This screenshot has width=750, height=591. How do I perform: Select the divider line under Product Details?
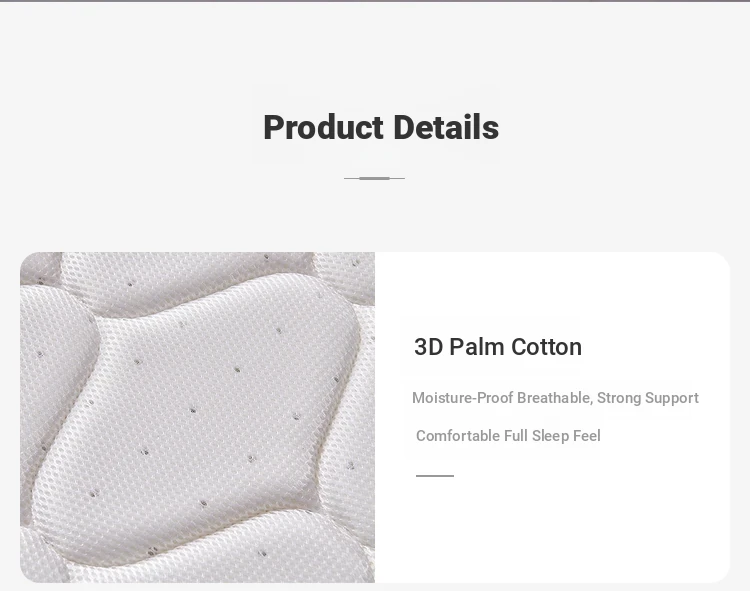[x=374, y=178]
